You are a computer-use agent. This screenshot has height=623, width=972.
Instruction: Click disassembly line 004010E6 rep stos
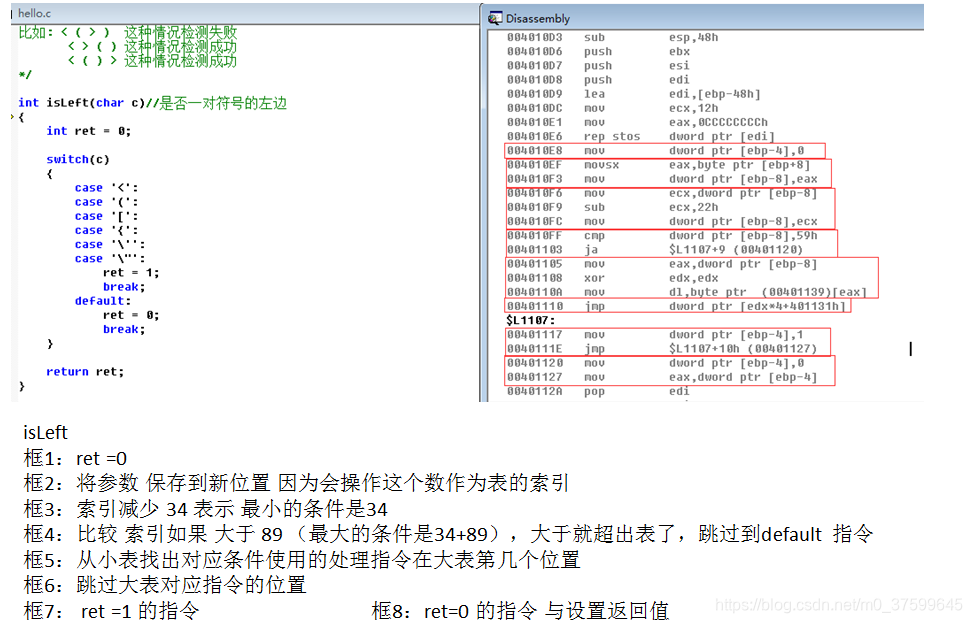tap(641, 137)
